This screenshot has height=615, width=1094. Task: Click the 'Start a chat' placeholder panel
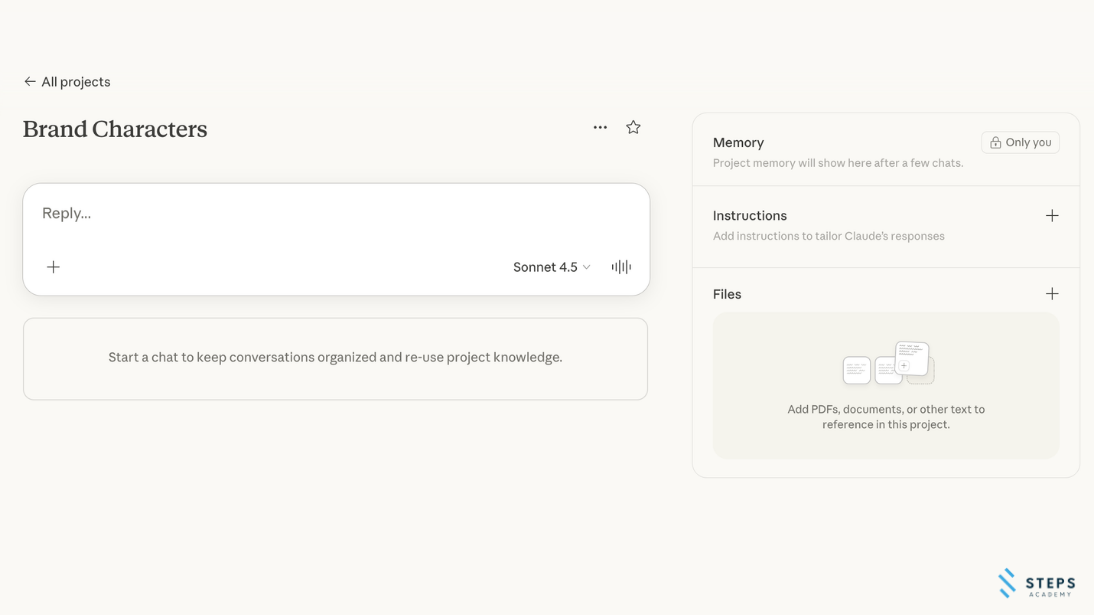pos(335,358)
